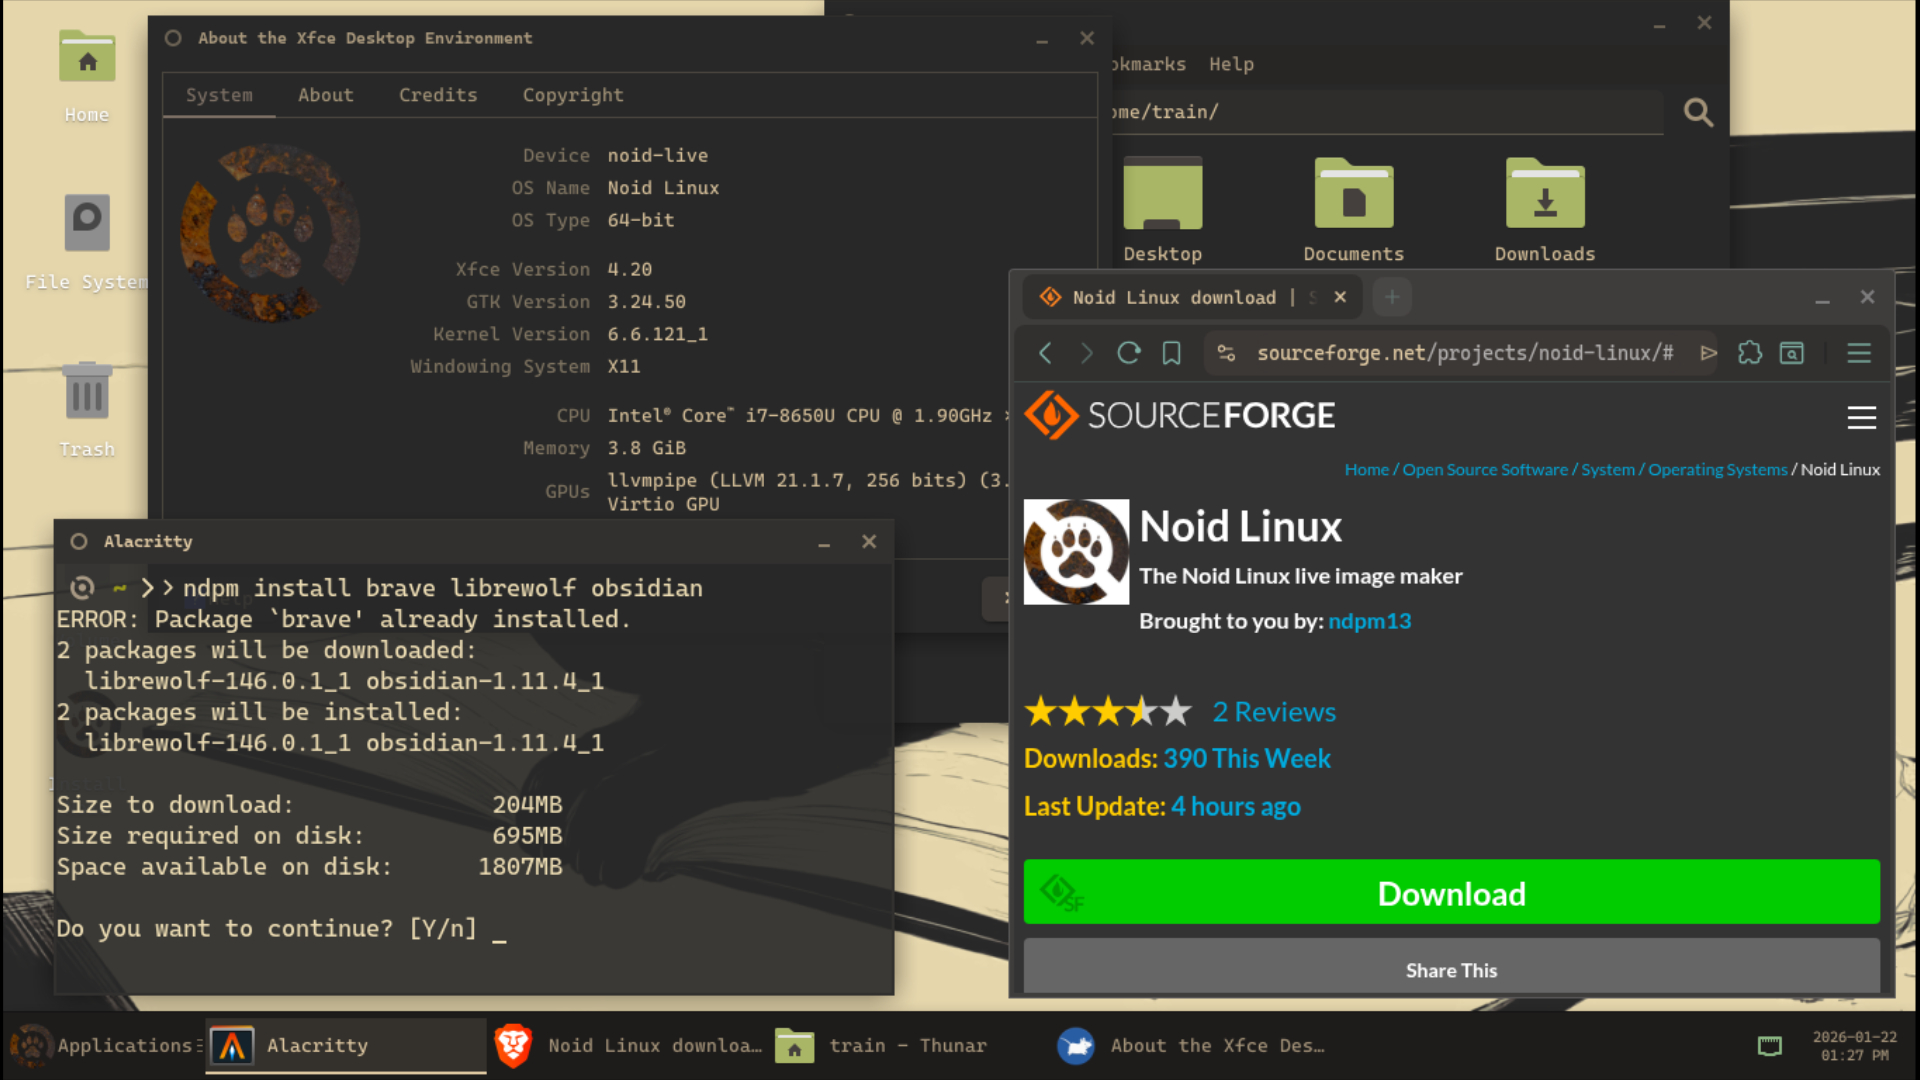Bookmark the page via the star icon

pos(1171,353)
